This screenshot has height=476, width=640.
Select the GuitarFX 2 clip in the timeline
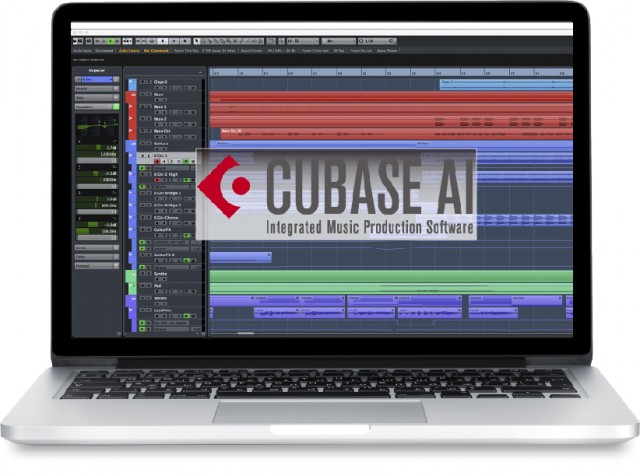point(240,257)
